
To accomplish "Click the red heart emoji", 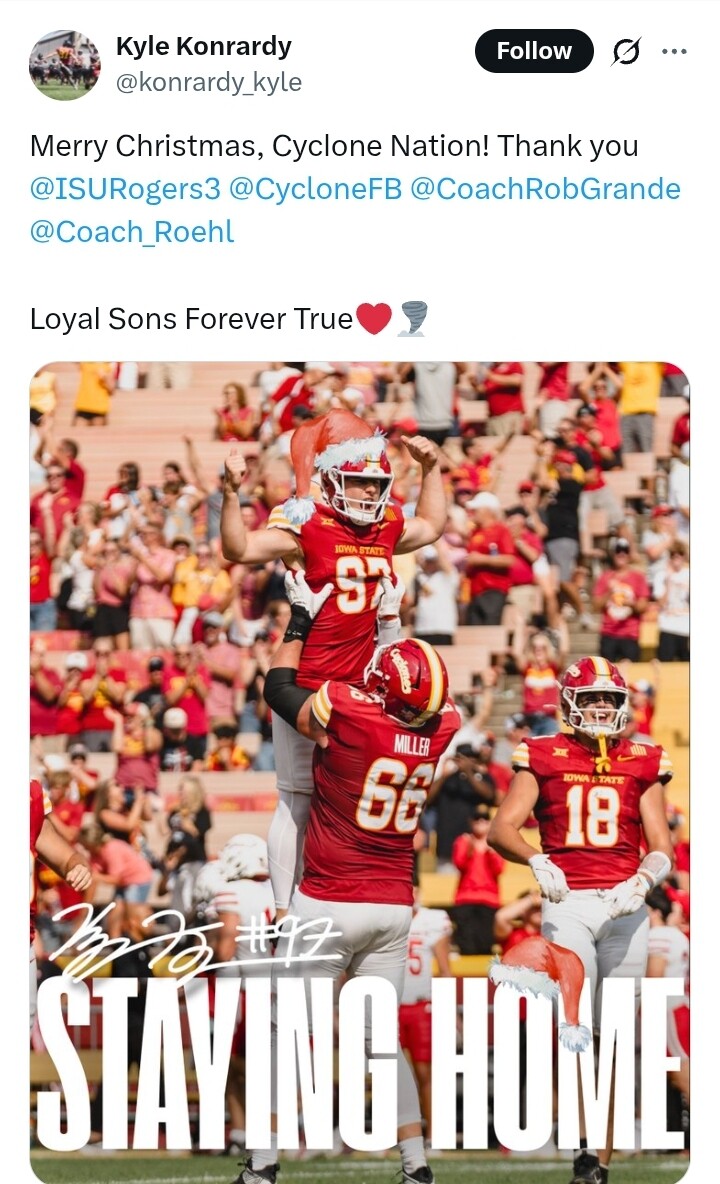I will [374, 319].
